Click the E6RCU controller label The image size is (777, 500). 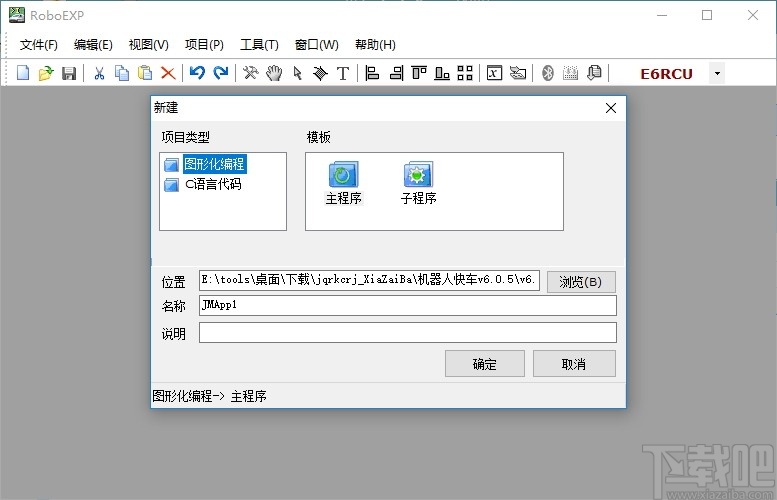[x=666, y=74]
